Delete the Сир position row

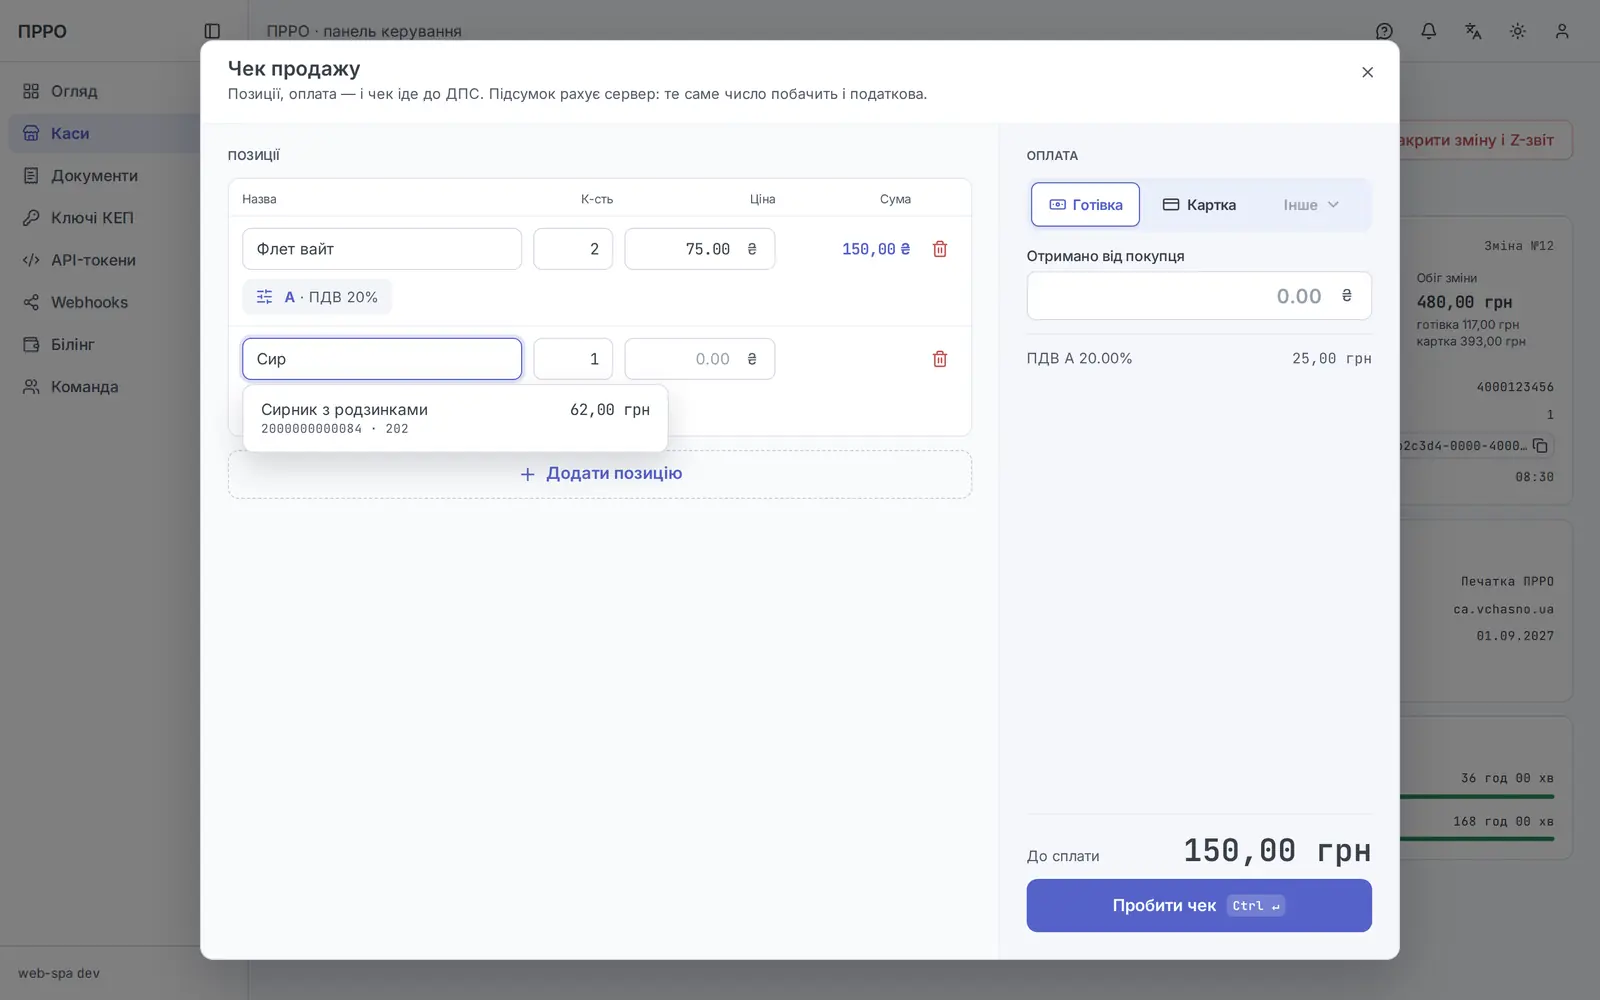pos(940,359)
